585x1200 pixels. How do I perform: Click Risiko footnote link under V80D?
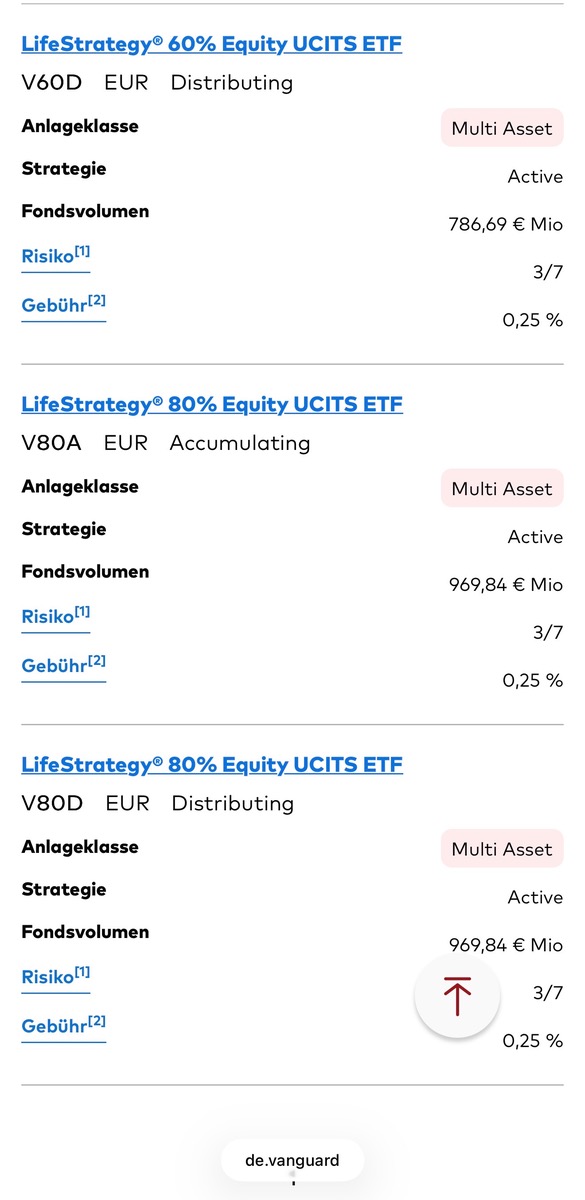click(56, 976)
